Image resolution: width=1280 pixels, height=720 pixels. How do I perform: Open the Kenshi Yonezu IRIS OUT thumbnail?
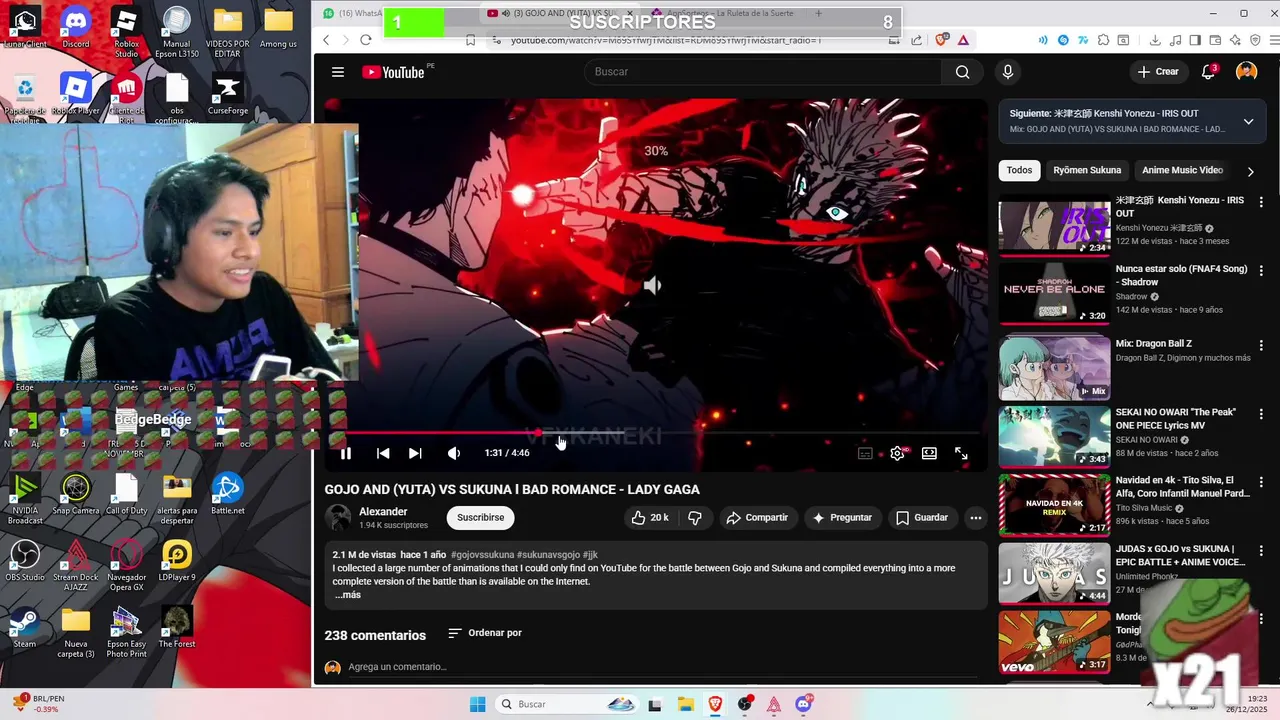click(x=1054, y=225)
